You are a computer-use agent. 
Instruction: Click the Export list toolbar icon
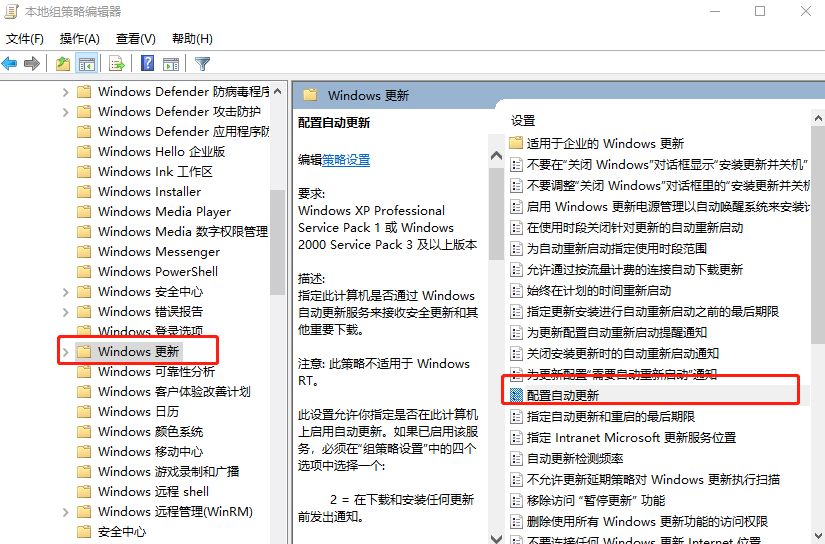(117, 64)
